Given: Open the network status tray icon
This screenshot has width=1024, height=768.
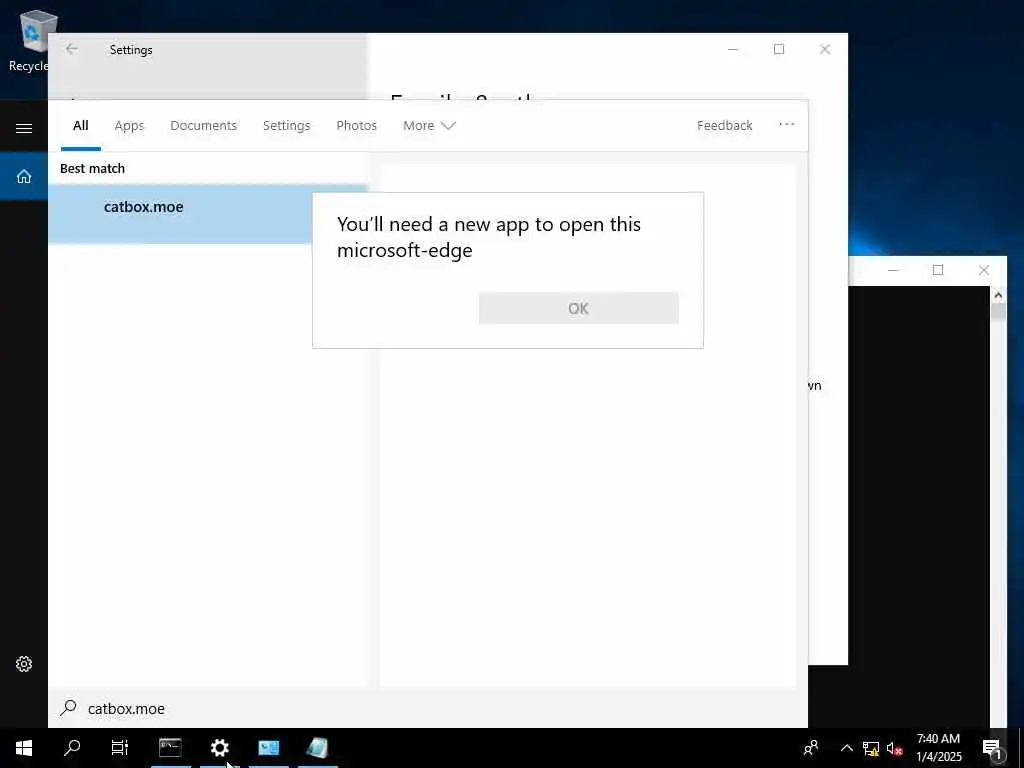Looking at the screenshot, I should [871, 748].
